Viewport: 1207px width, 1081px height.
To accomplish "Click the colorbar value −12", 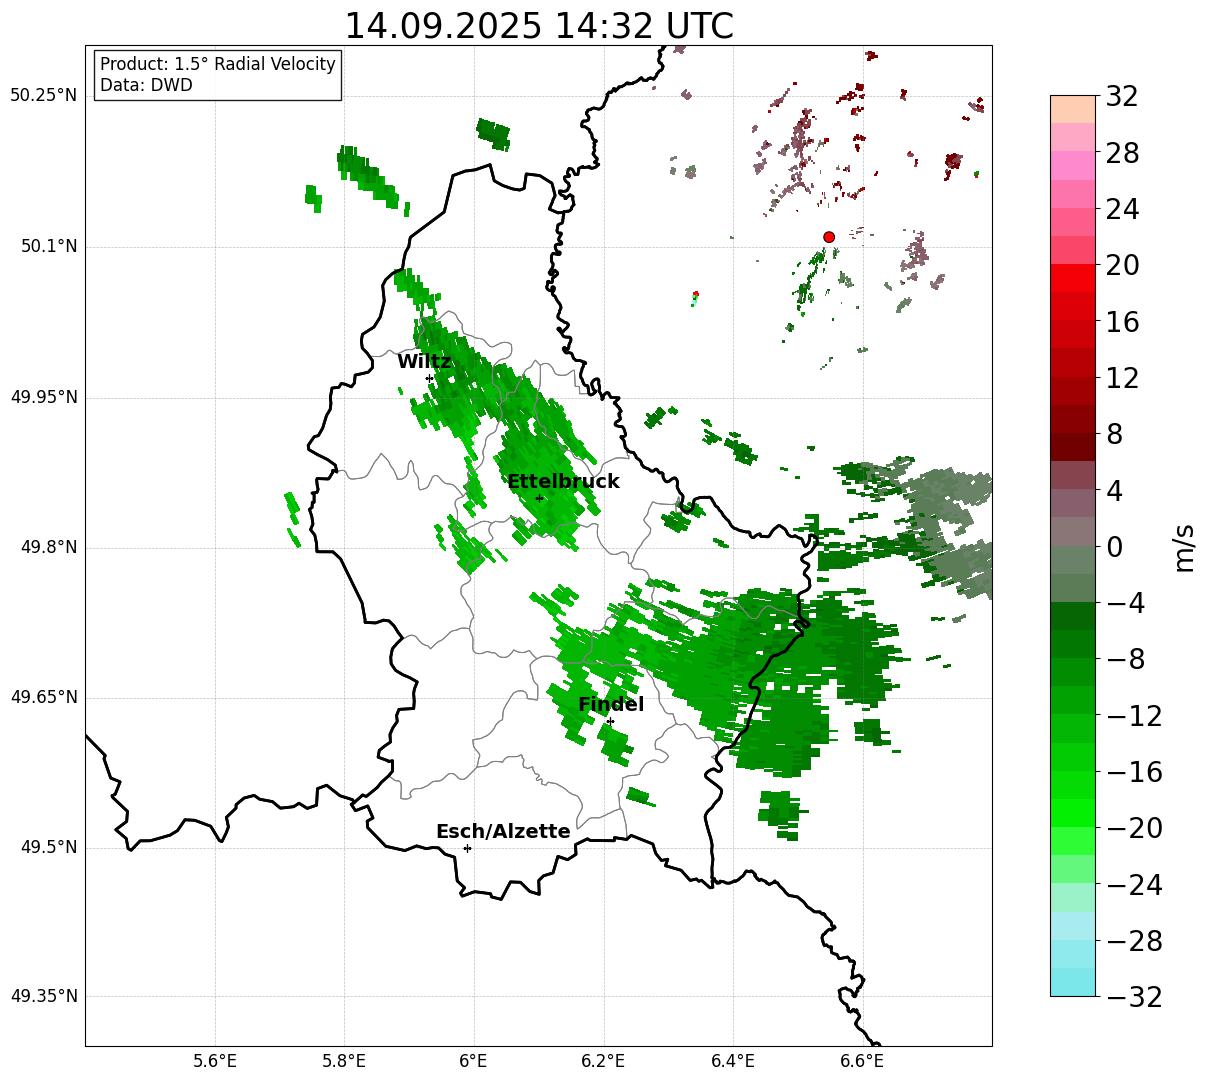I will tap(1134, 716).
